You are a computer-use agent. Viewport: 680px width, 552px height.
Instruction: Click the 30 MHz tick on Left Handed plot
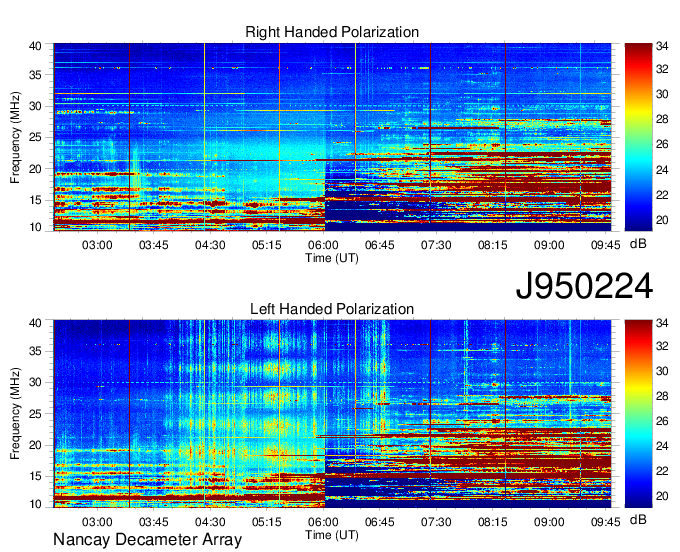pos(36,382)
